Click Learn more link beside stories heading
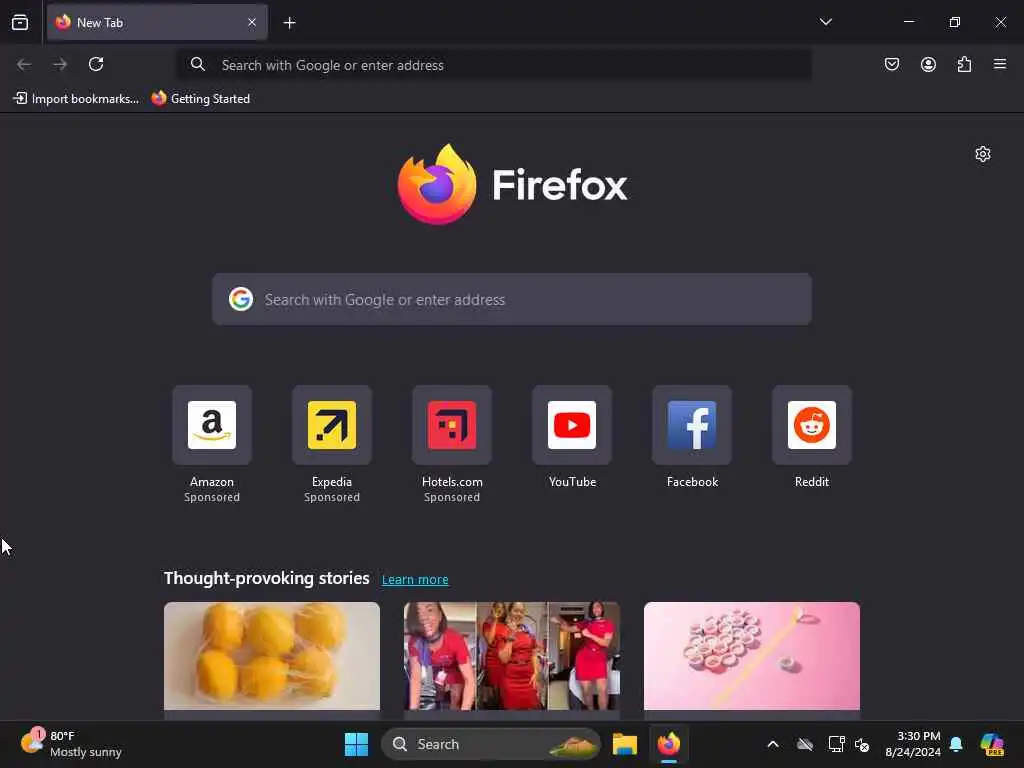The width and height of the screenshot is (1024, 768). [x=415, y=579]
